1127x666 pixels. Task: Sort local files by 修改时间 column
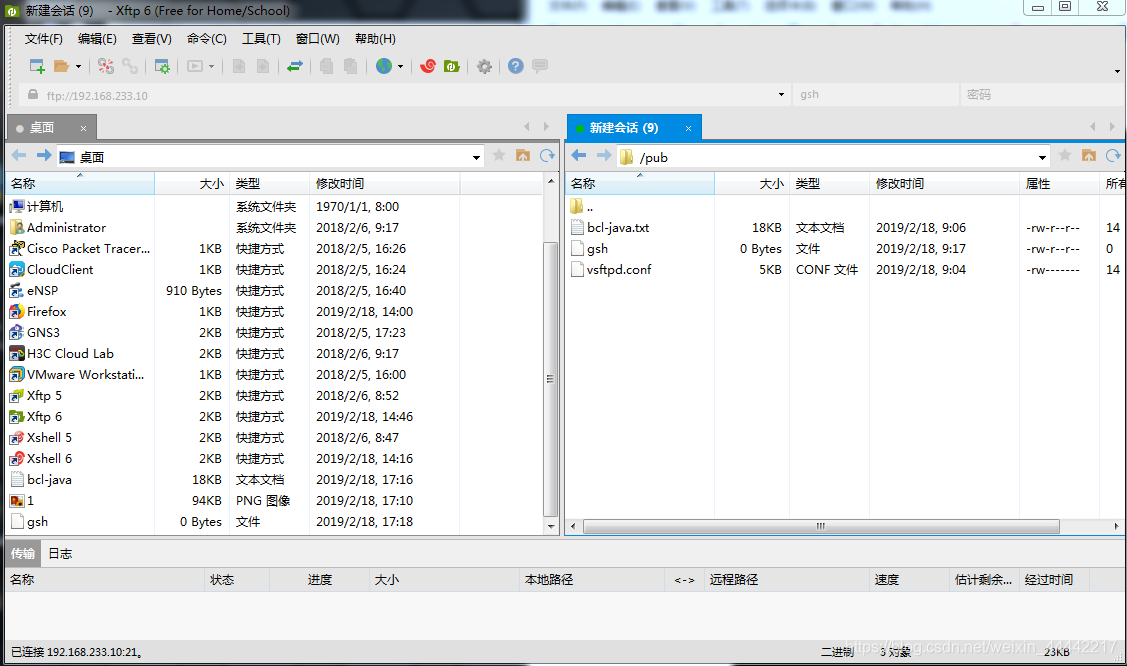point(385,184)
